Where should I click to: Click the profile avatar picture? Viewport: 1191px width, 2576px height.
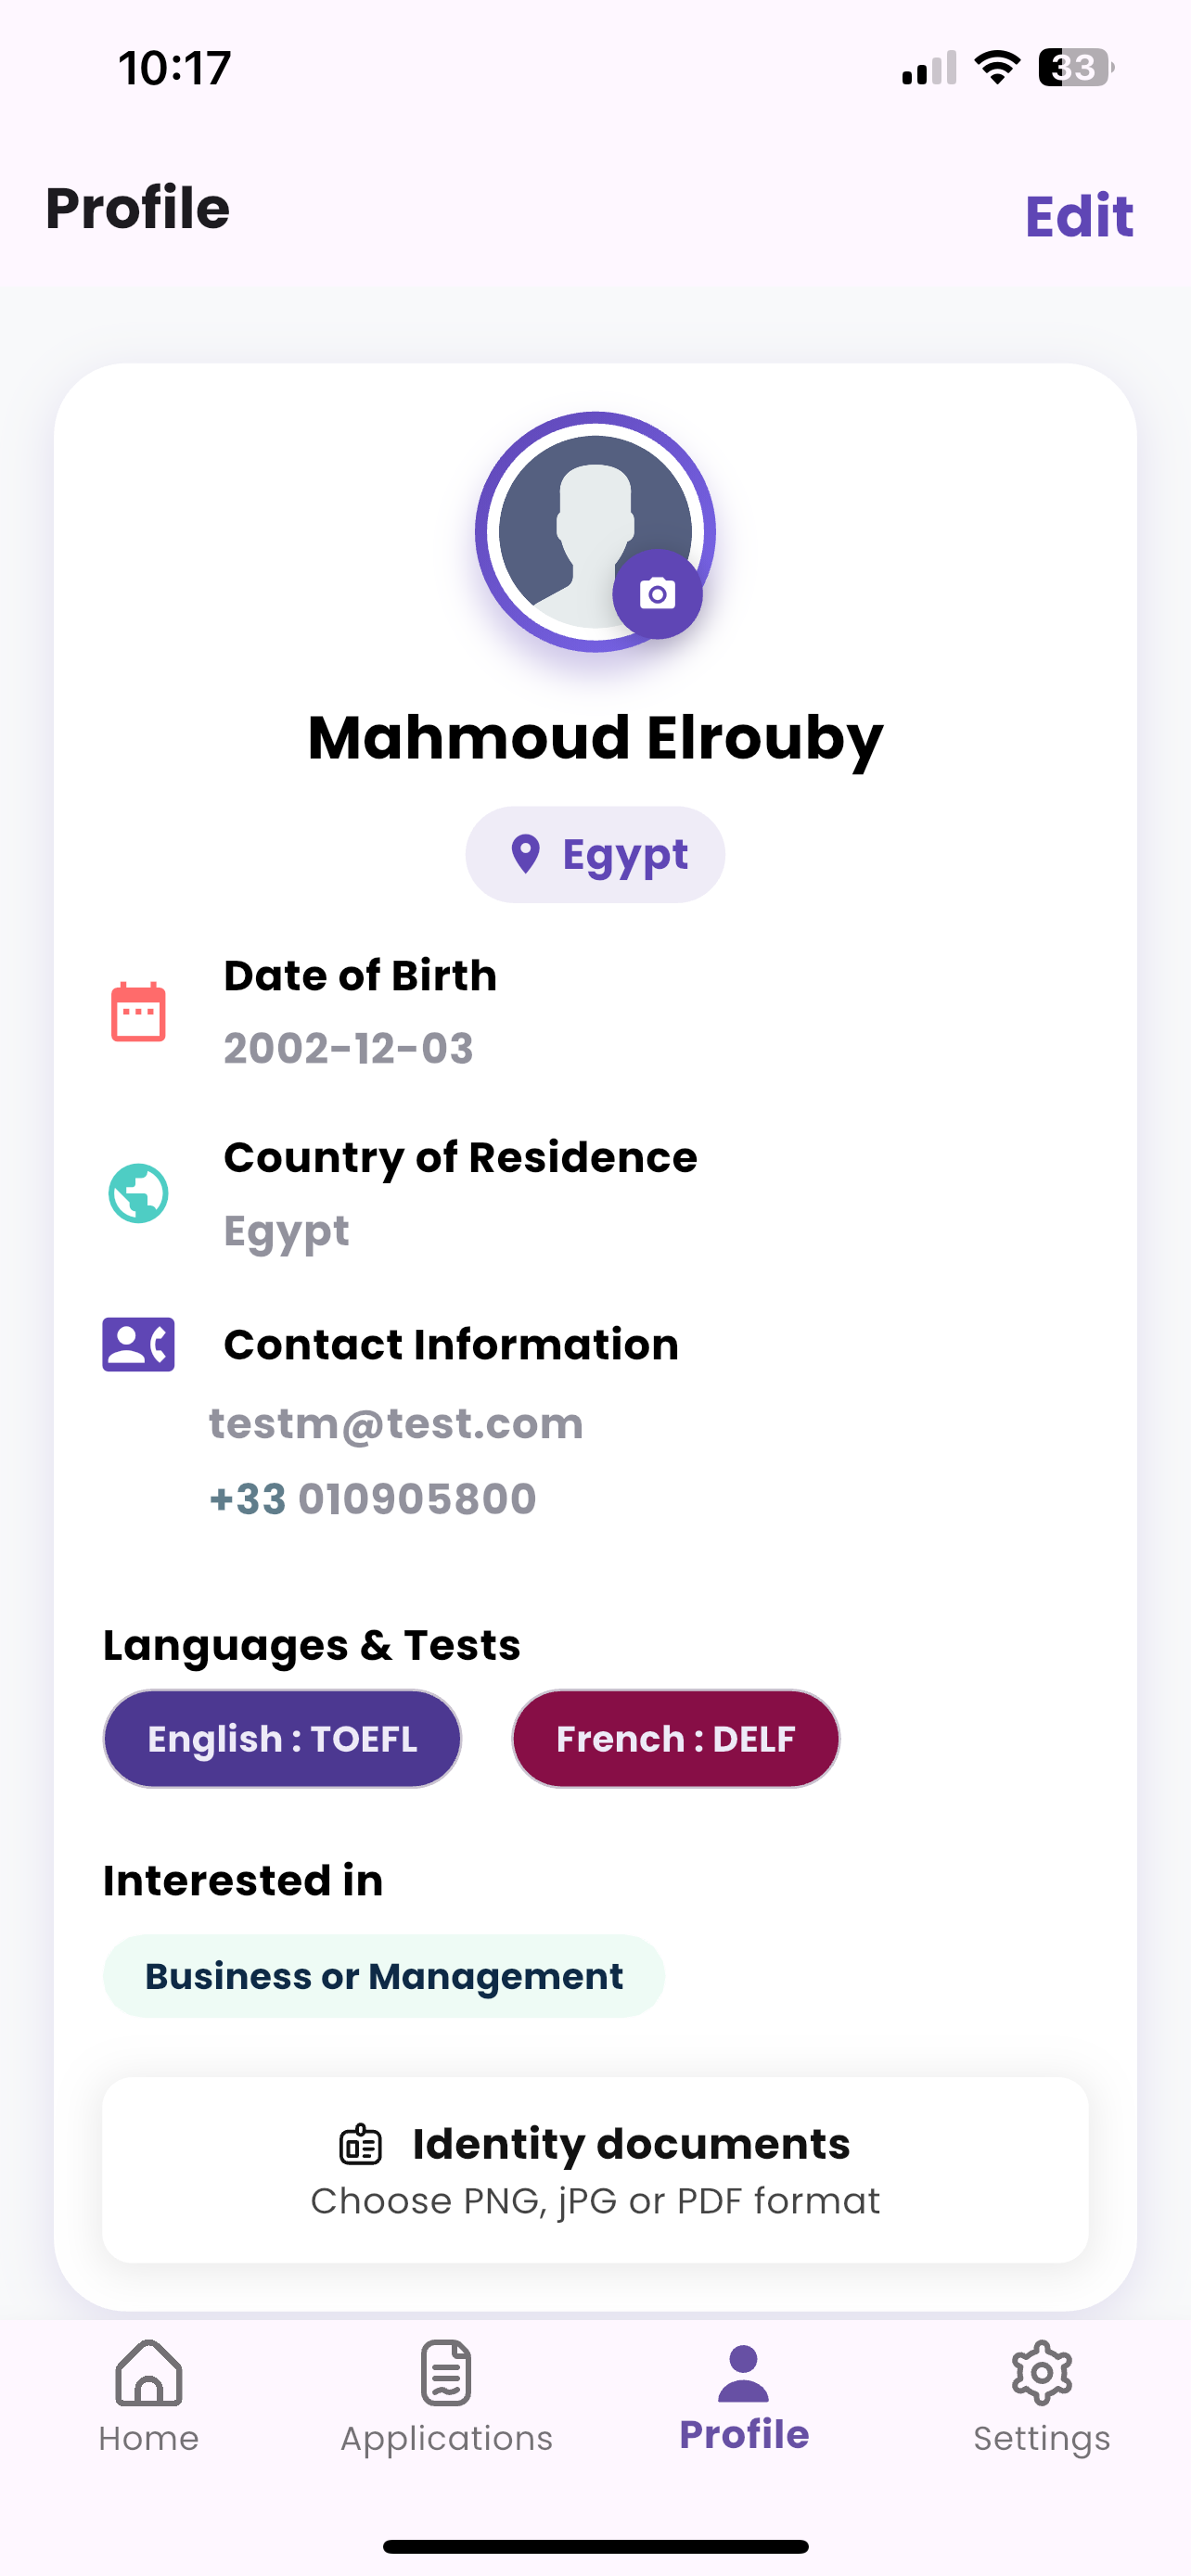point(595,532)
